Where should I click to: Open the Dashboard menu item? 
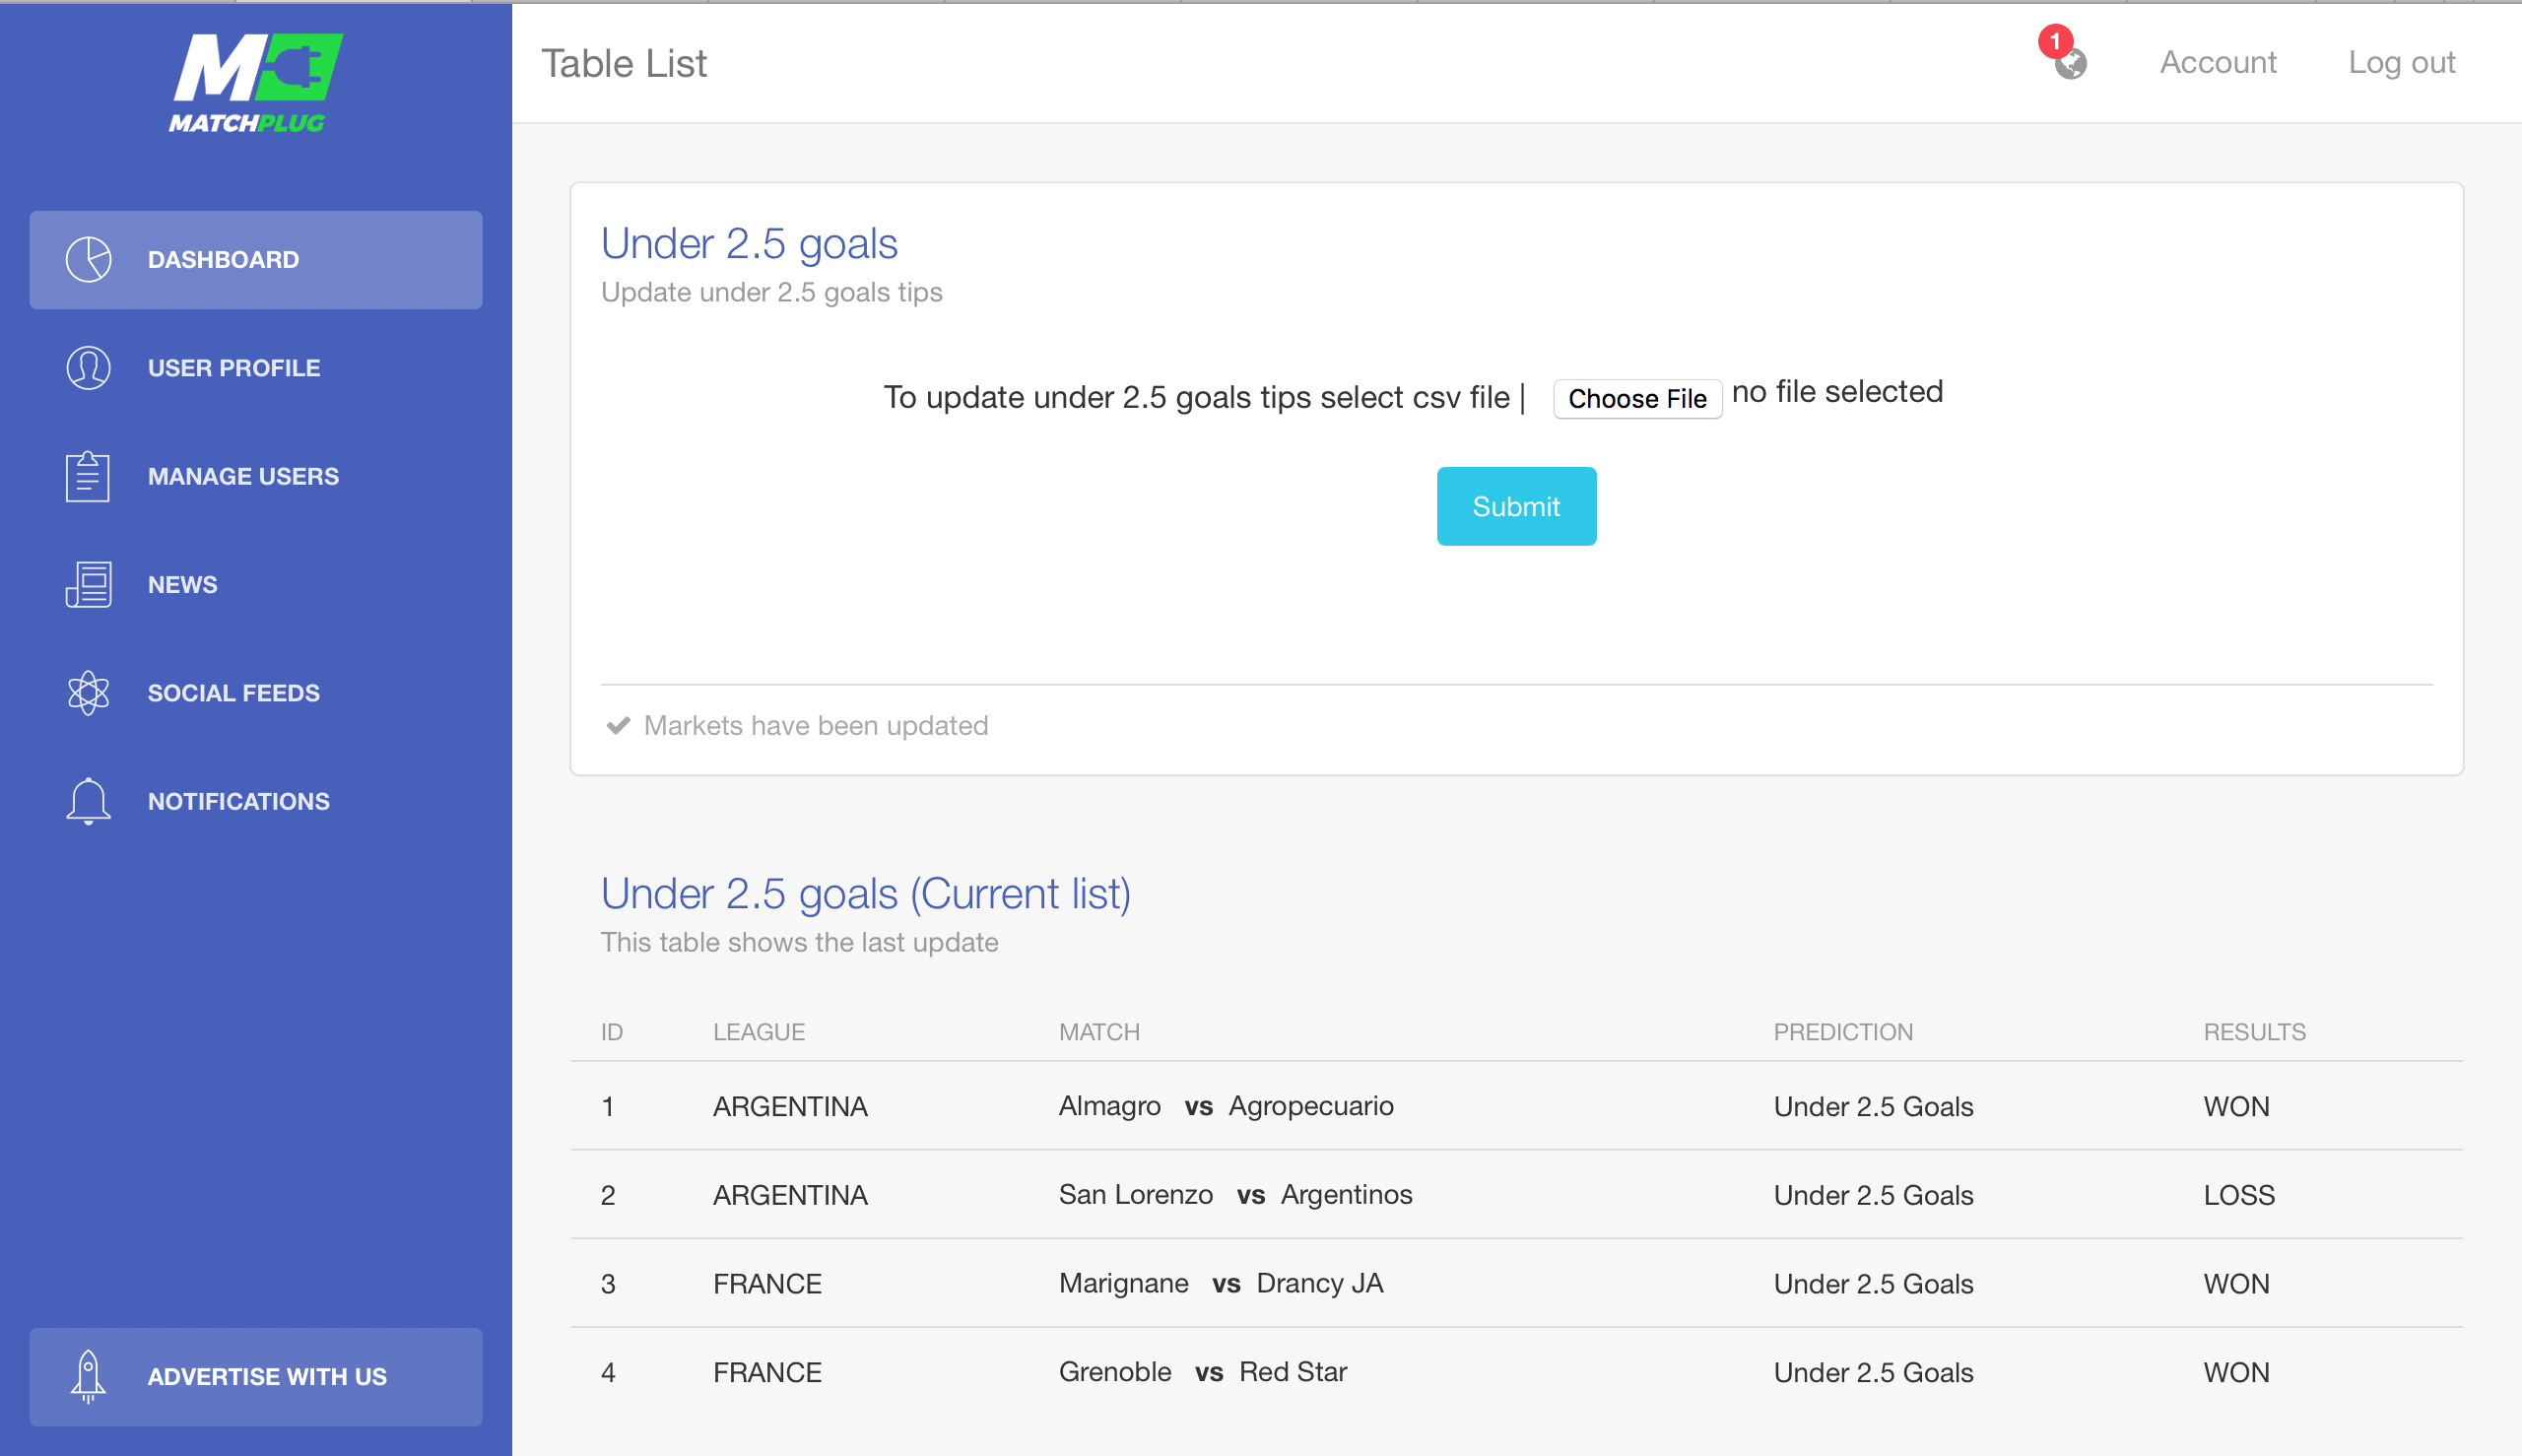(x=256, y=259)
